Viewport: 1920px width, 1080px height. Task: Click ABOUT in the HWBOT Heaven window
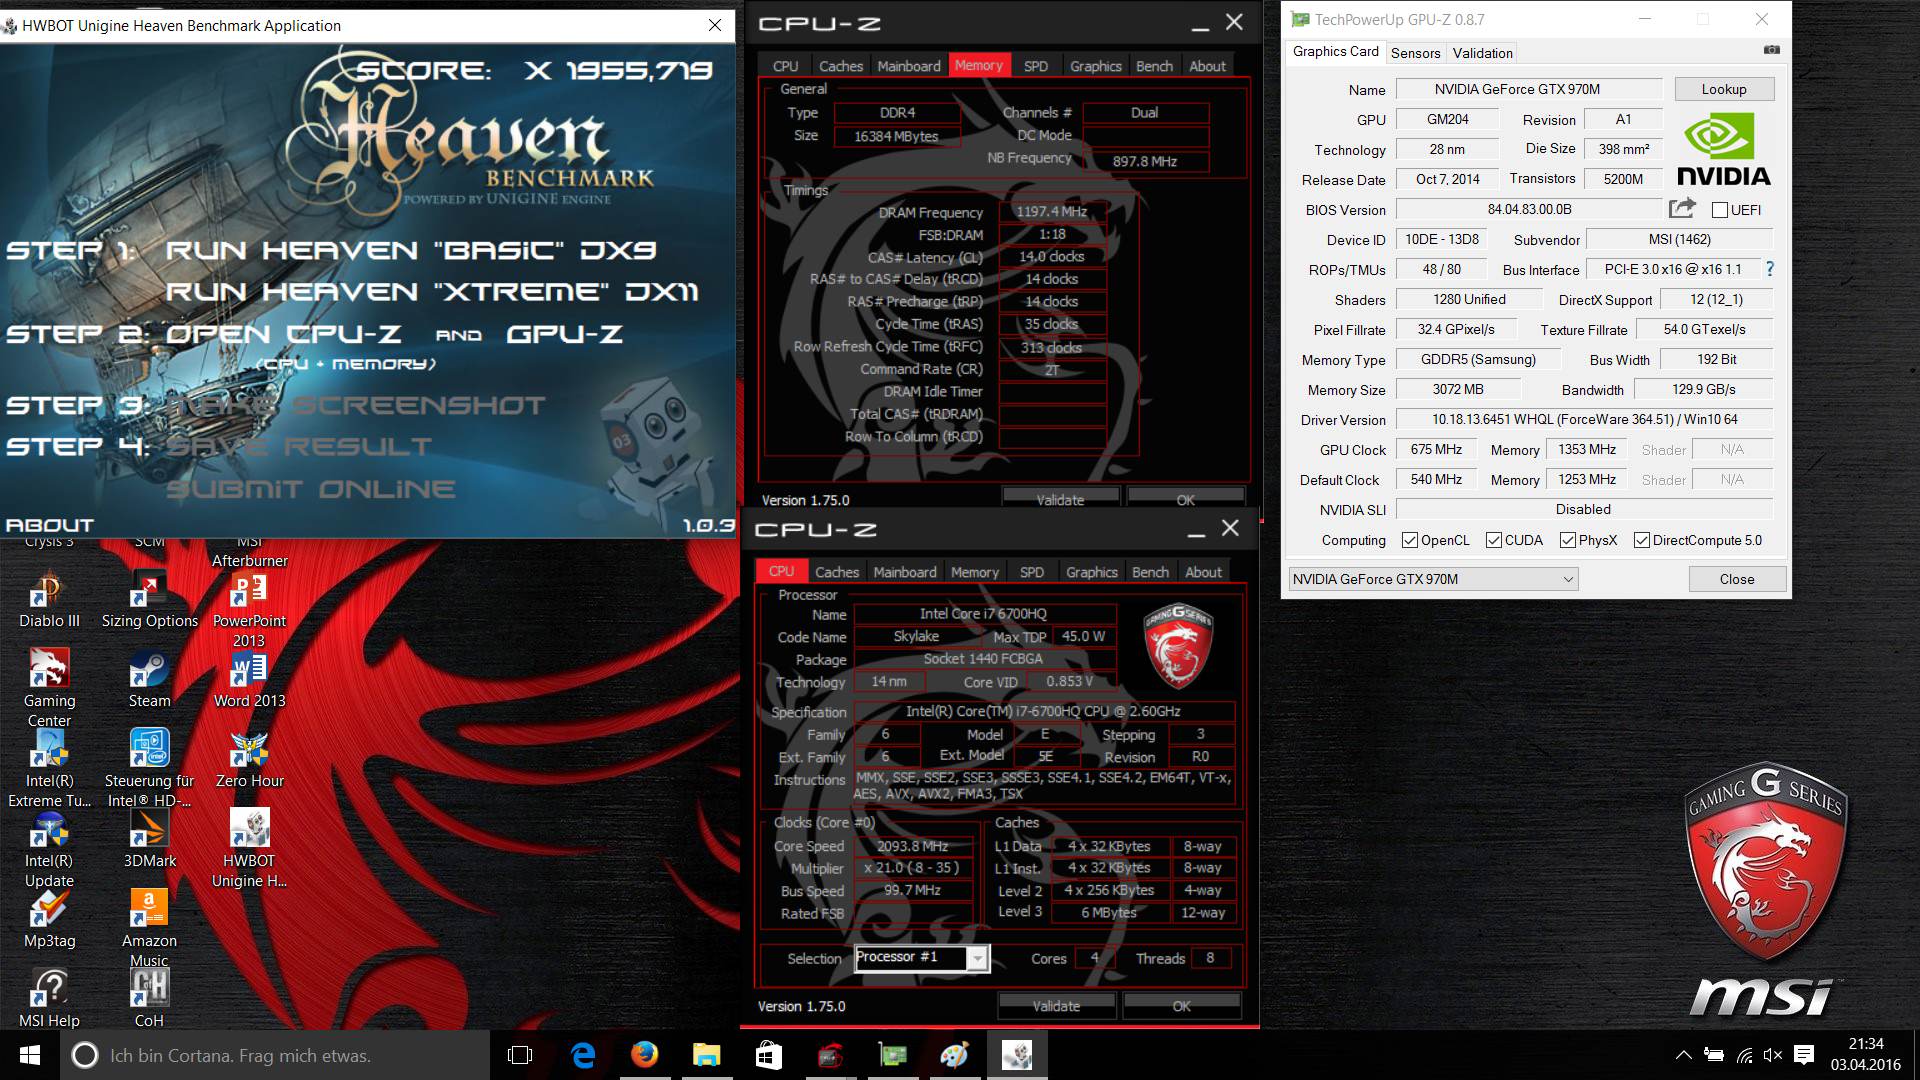(50, 525)
